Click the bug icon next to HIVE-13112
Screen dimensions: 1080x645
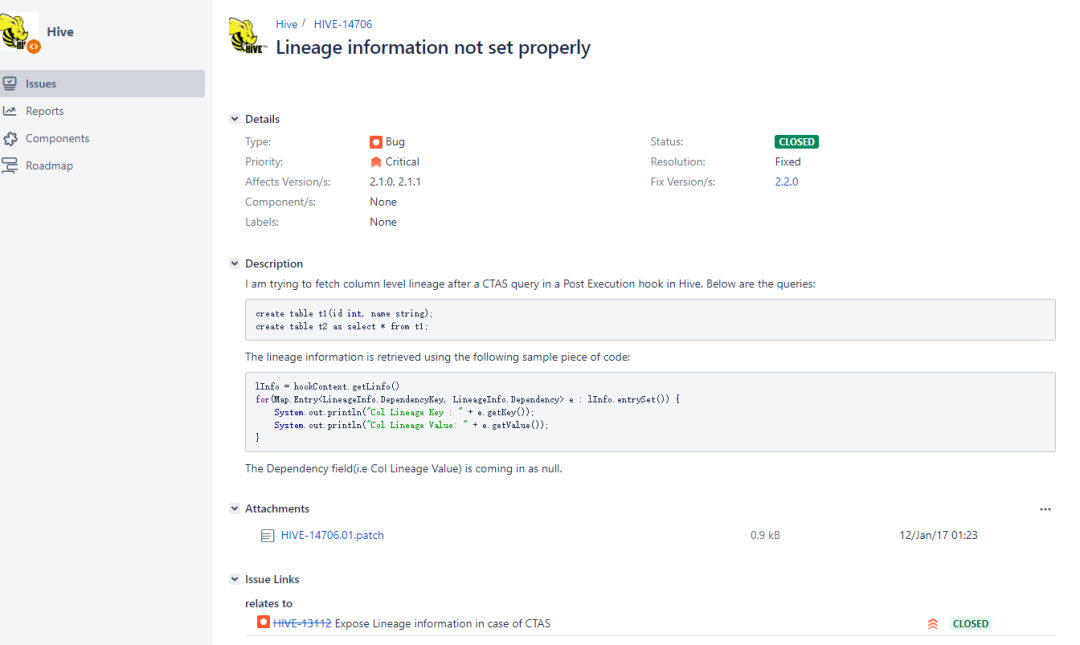(263, 622)
